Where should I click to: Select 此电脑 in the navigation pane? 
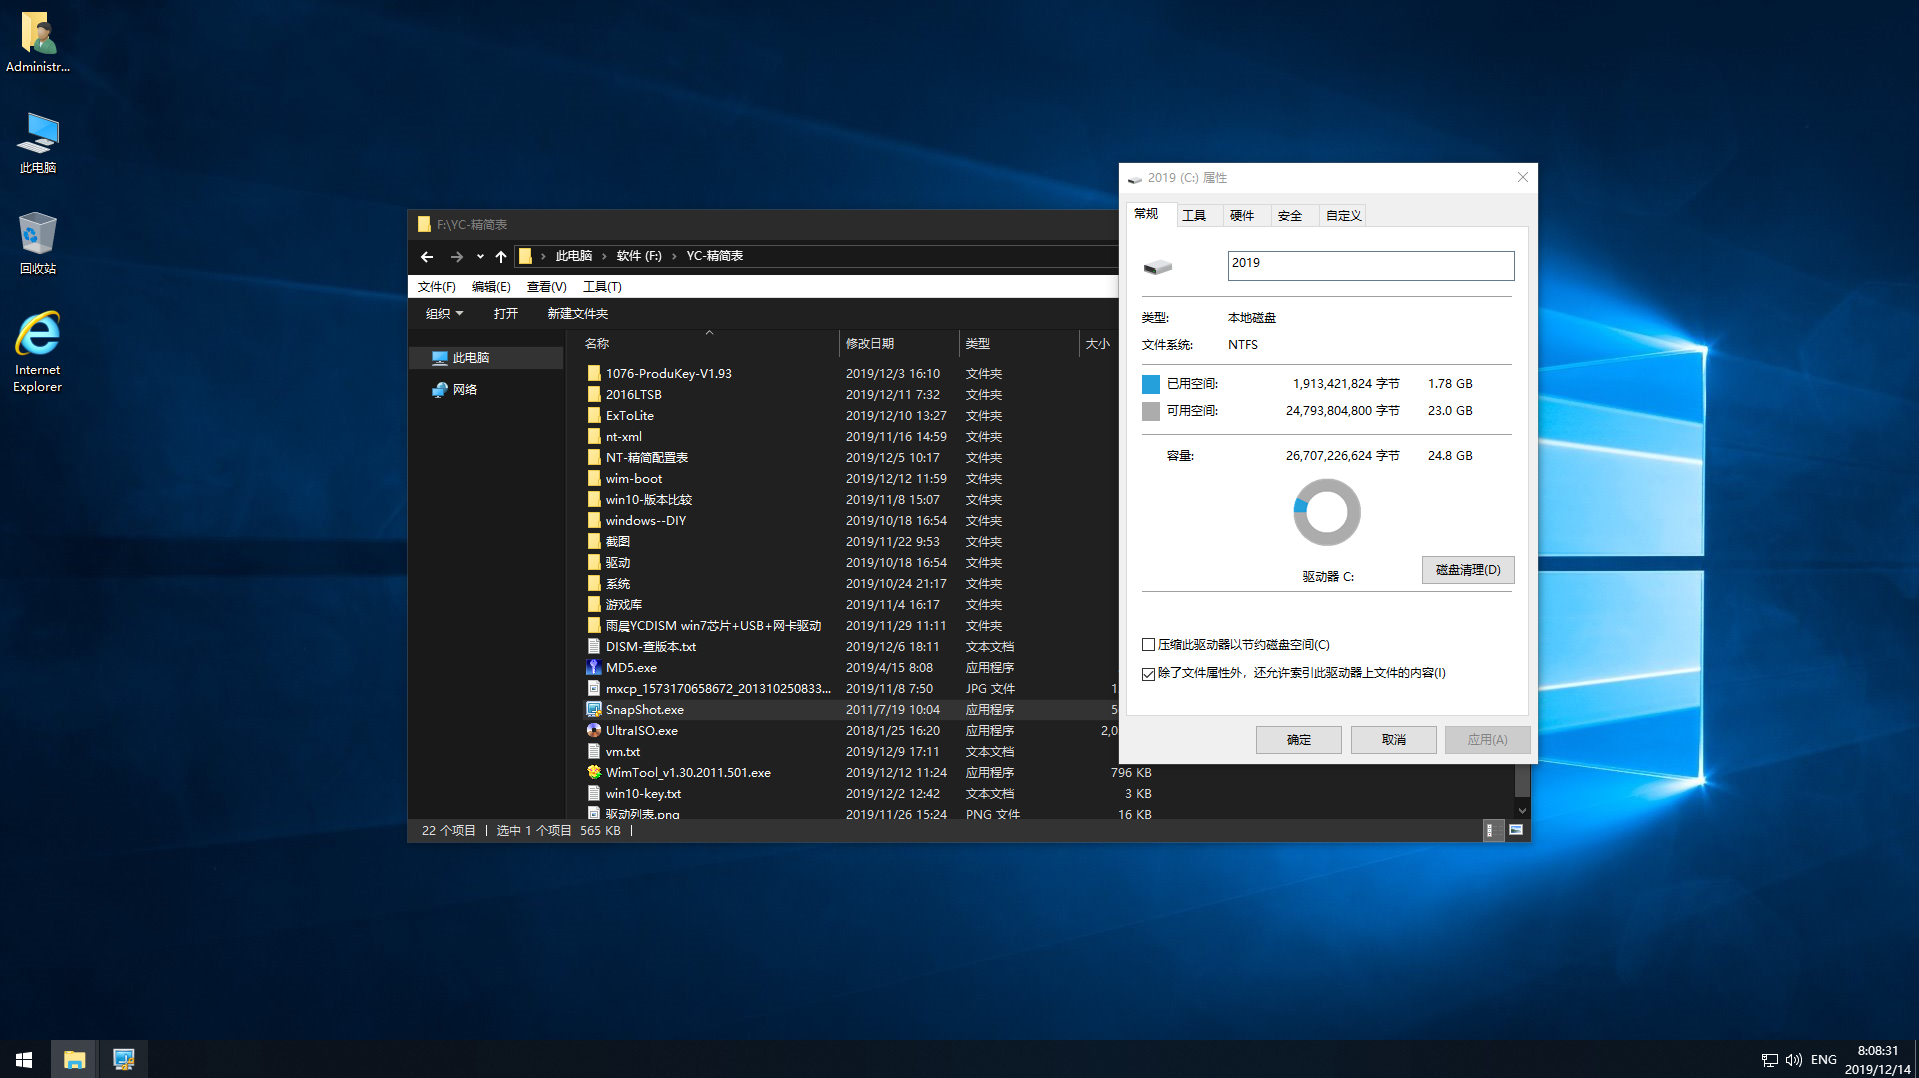point(486,357)
